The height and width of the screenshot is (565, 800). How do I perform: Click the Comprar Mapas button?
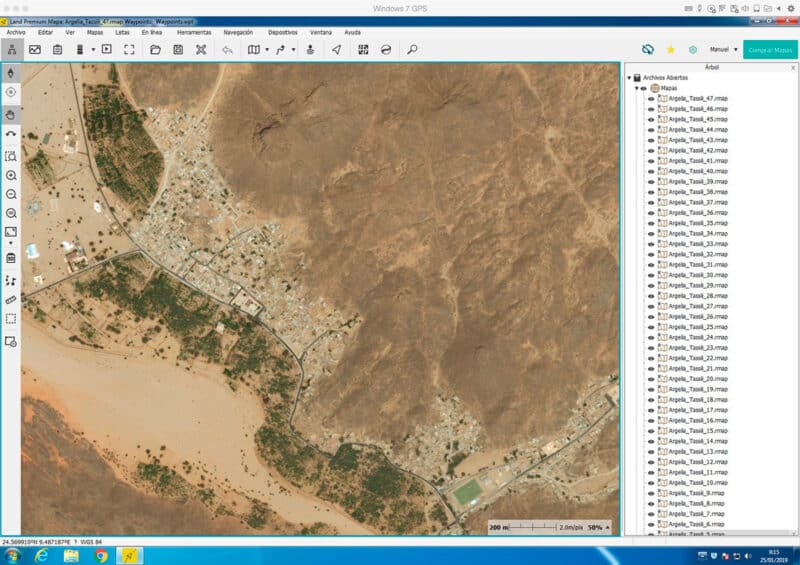[770, 50]
